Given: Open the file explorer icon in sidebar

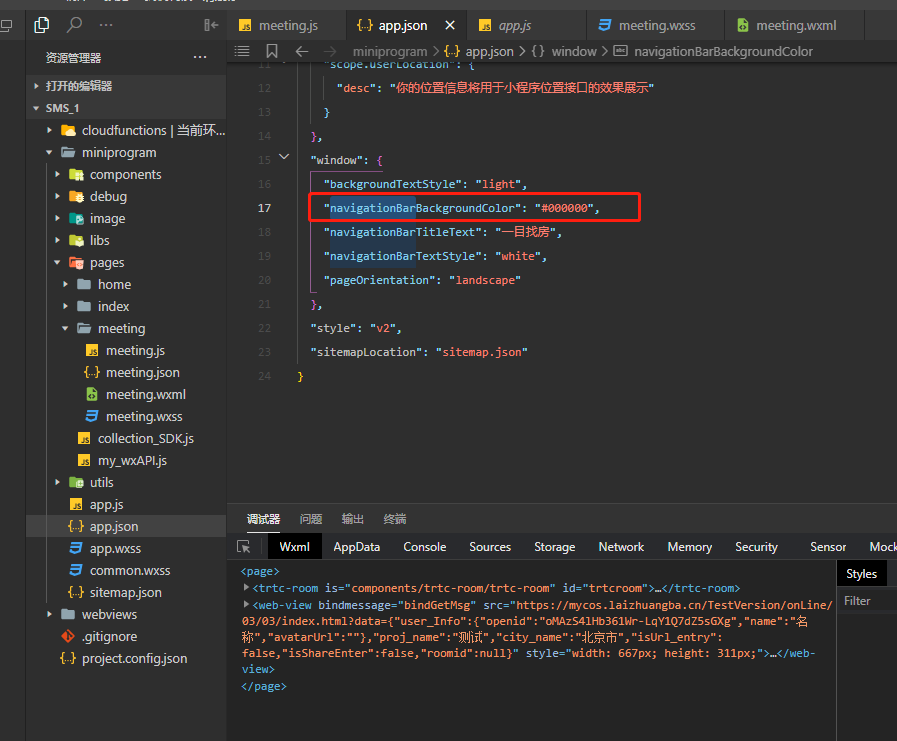Looking at the screenshot, I should (x=41, y=25).
